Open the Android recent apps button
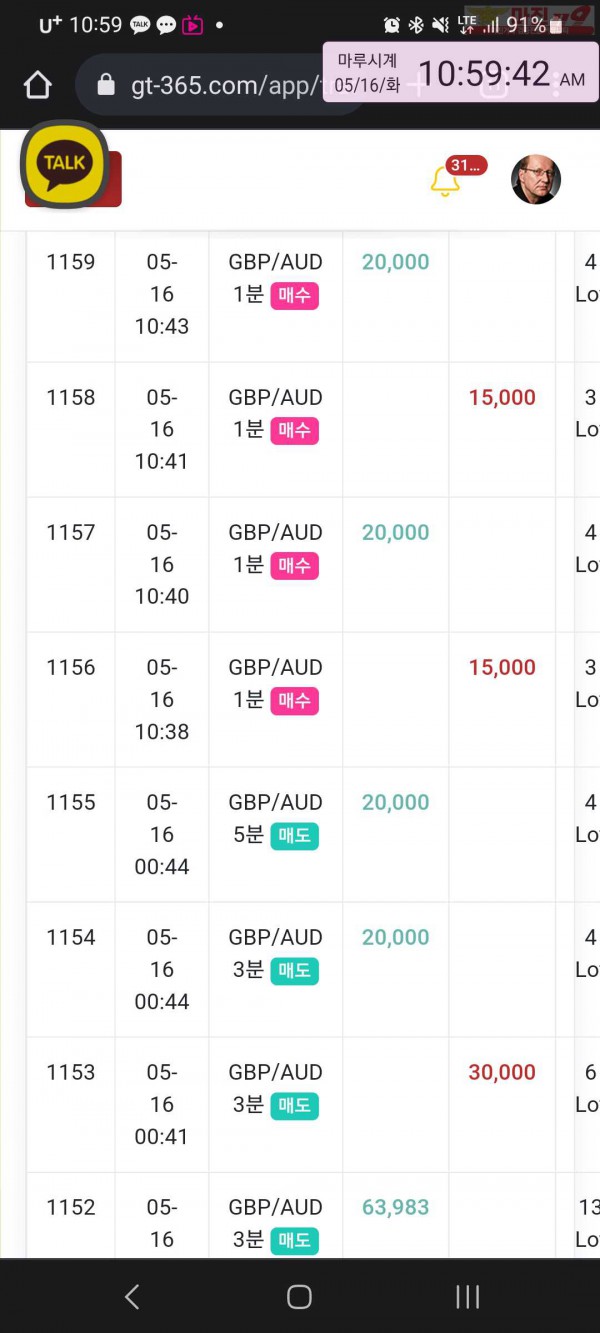The image size is (600, 1333). (x=467, y=1297)
